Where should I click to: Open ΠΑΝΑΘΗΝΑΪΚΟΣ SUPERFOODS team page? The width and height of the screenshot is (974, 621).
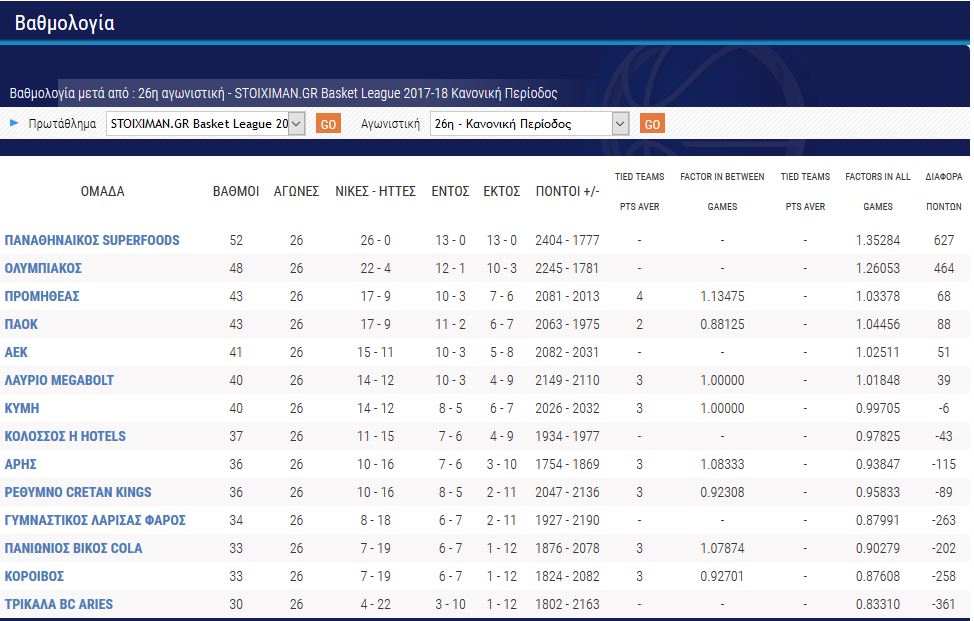point(92,240)
